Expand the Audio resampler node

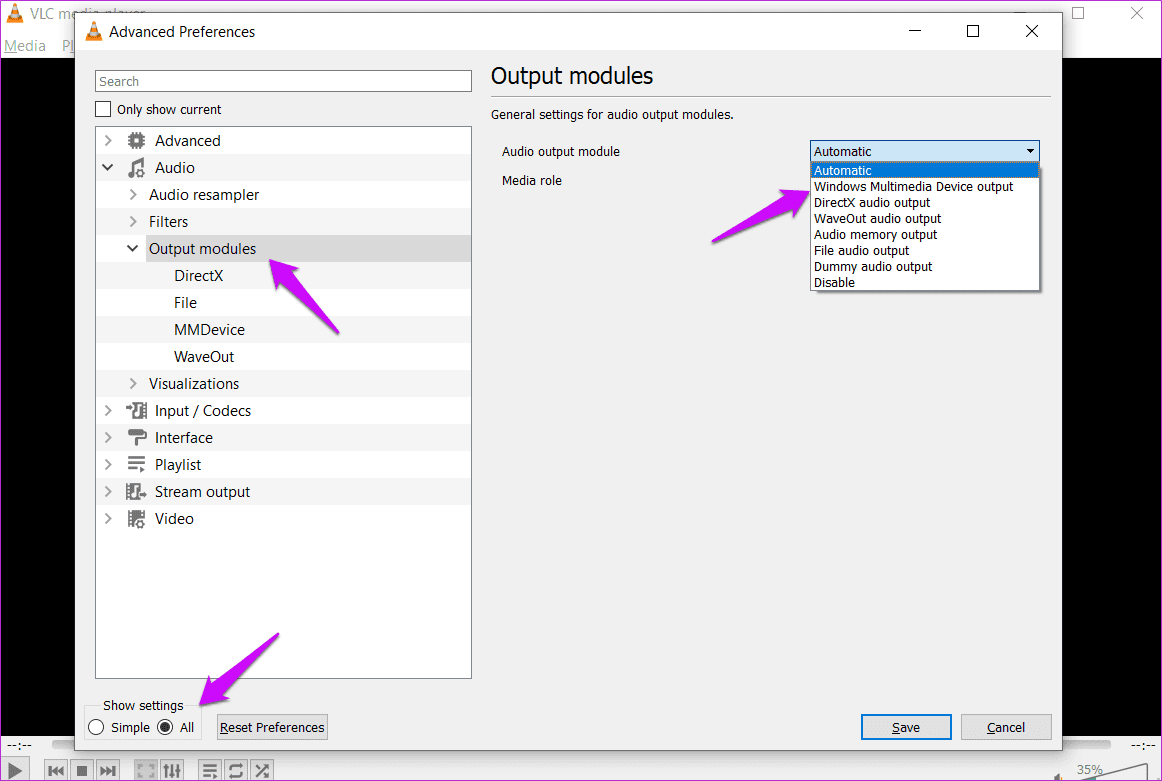133,195
